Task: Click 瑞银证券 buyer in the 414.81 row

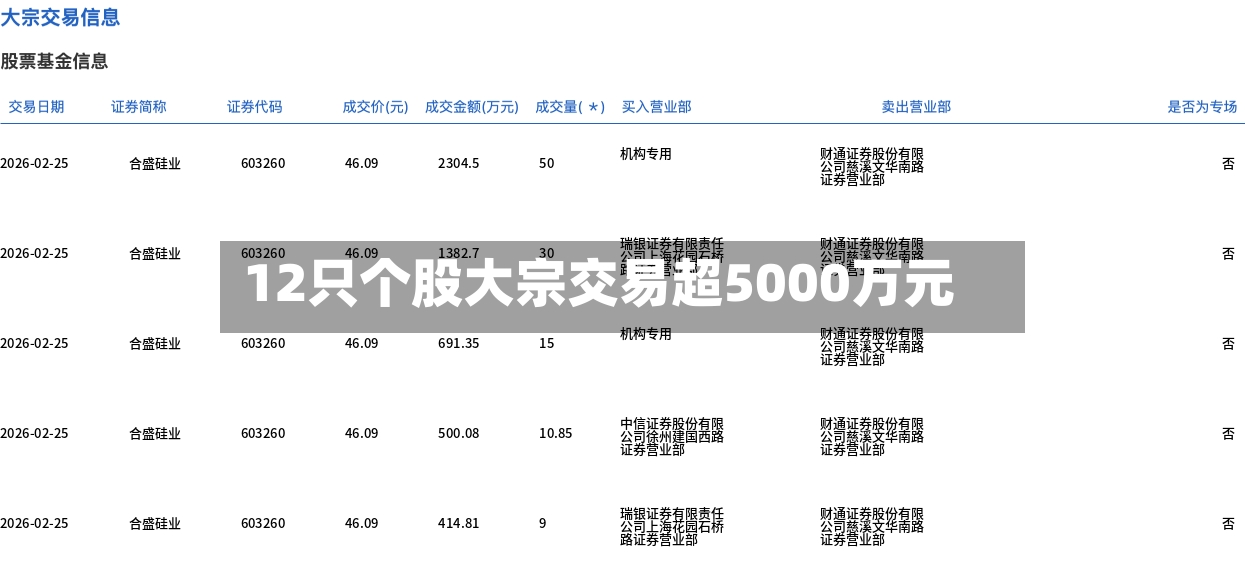Action: tap(672, 526)
